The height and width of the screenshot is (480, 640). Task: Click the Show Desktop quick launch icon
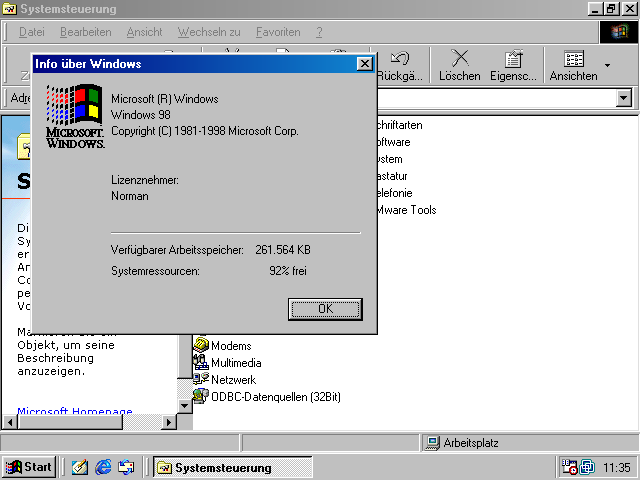(79, 467)
